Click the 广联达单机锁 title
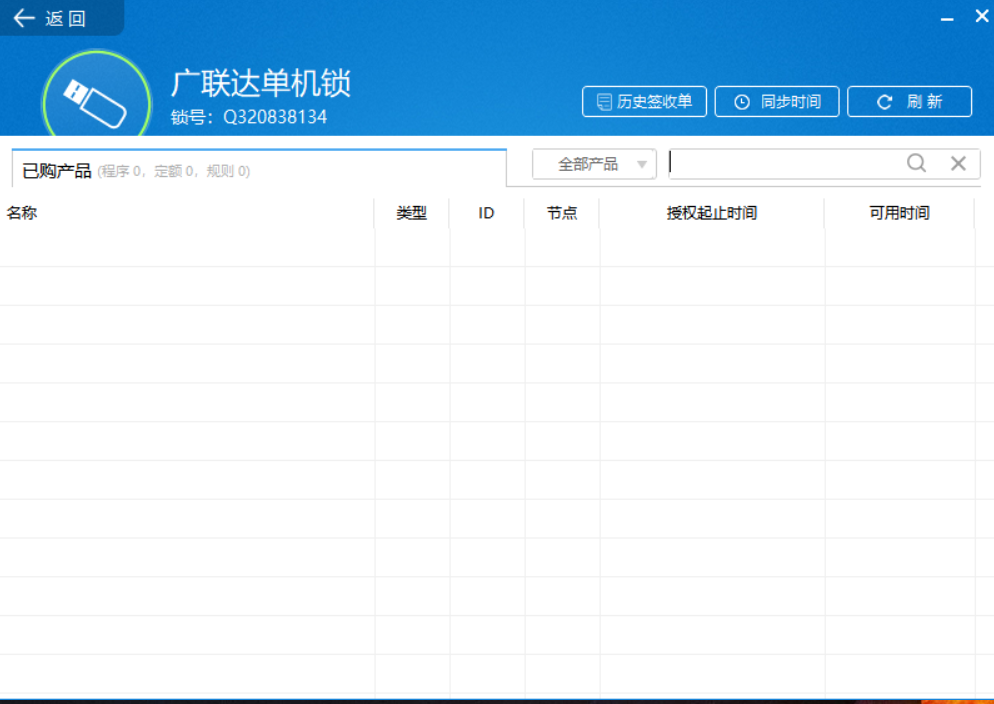 (x=261, y=84)
